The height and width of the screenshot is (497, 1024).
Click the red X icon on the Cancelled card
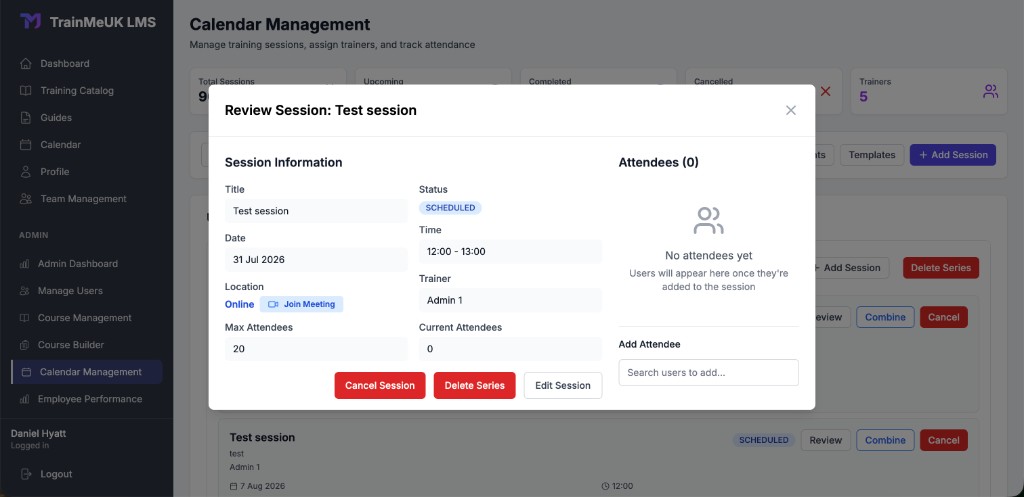[x=825, y=91]
